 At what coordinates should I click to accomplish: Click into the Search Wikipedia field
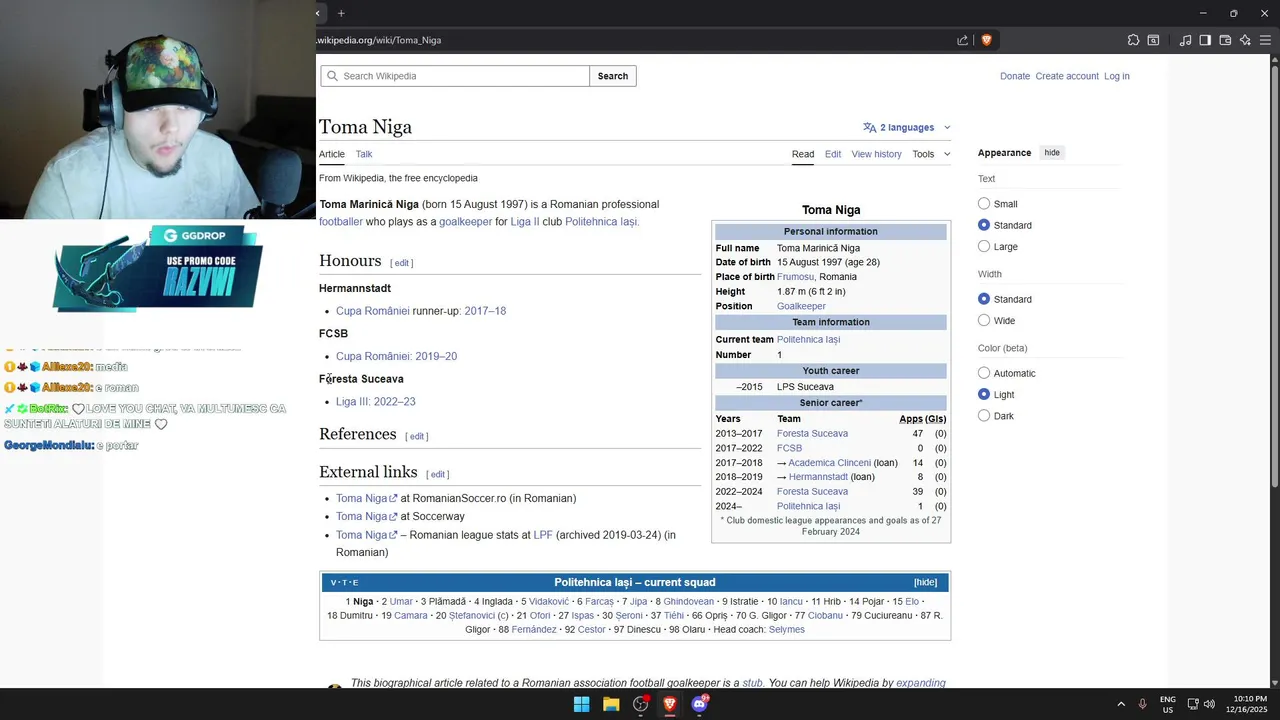455,76
